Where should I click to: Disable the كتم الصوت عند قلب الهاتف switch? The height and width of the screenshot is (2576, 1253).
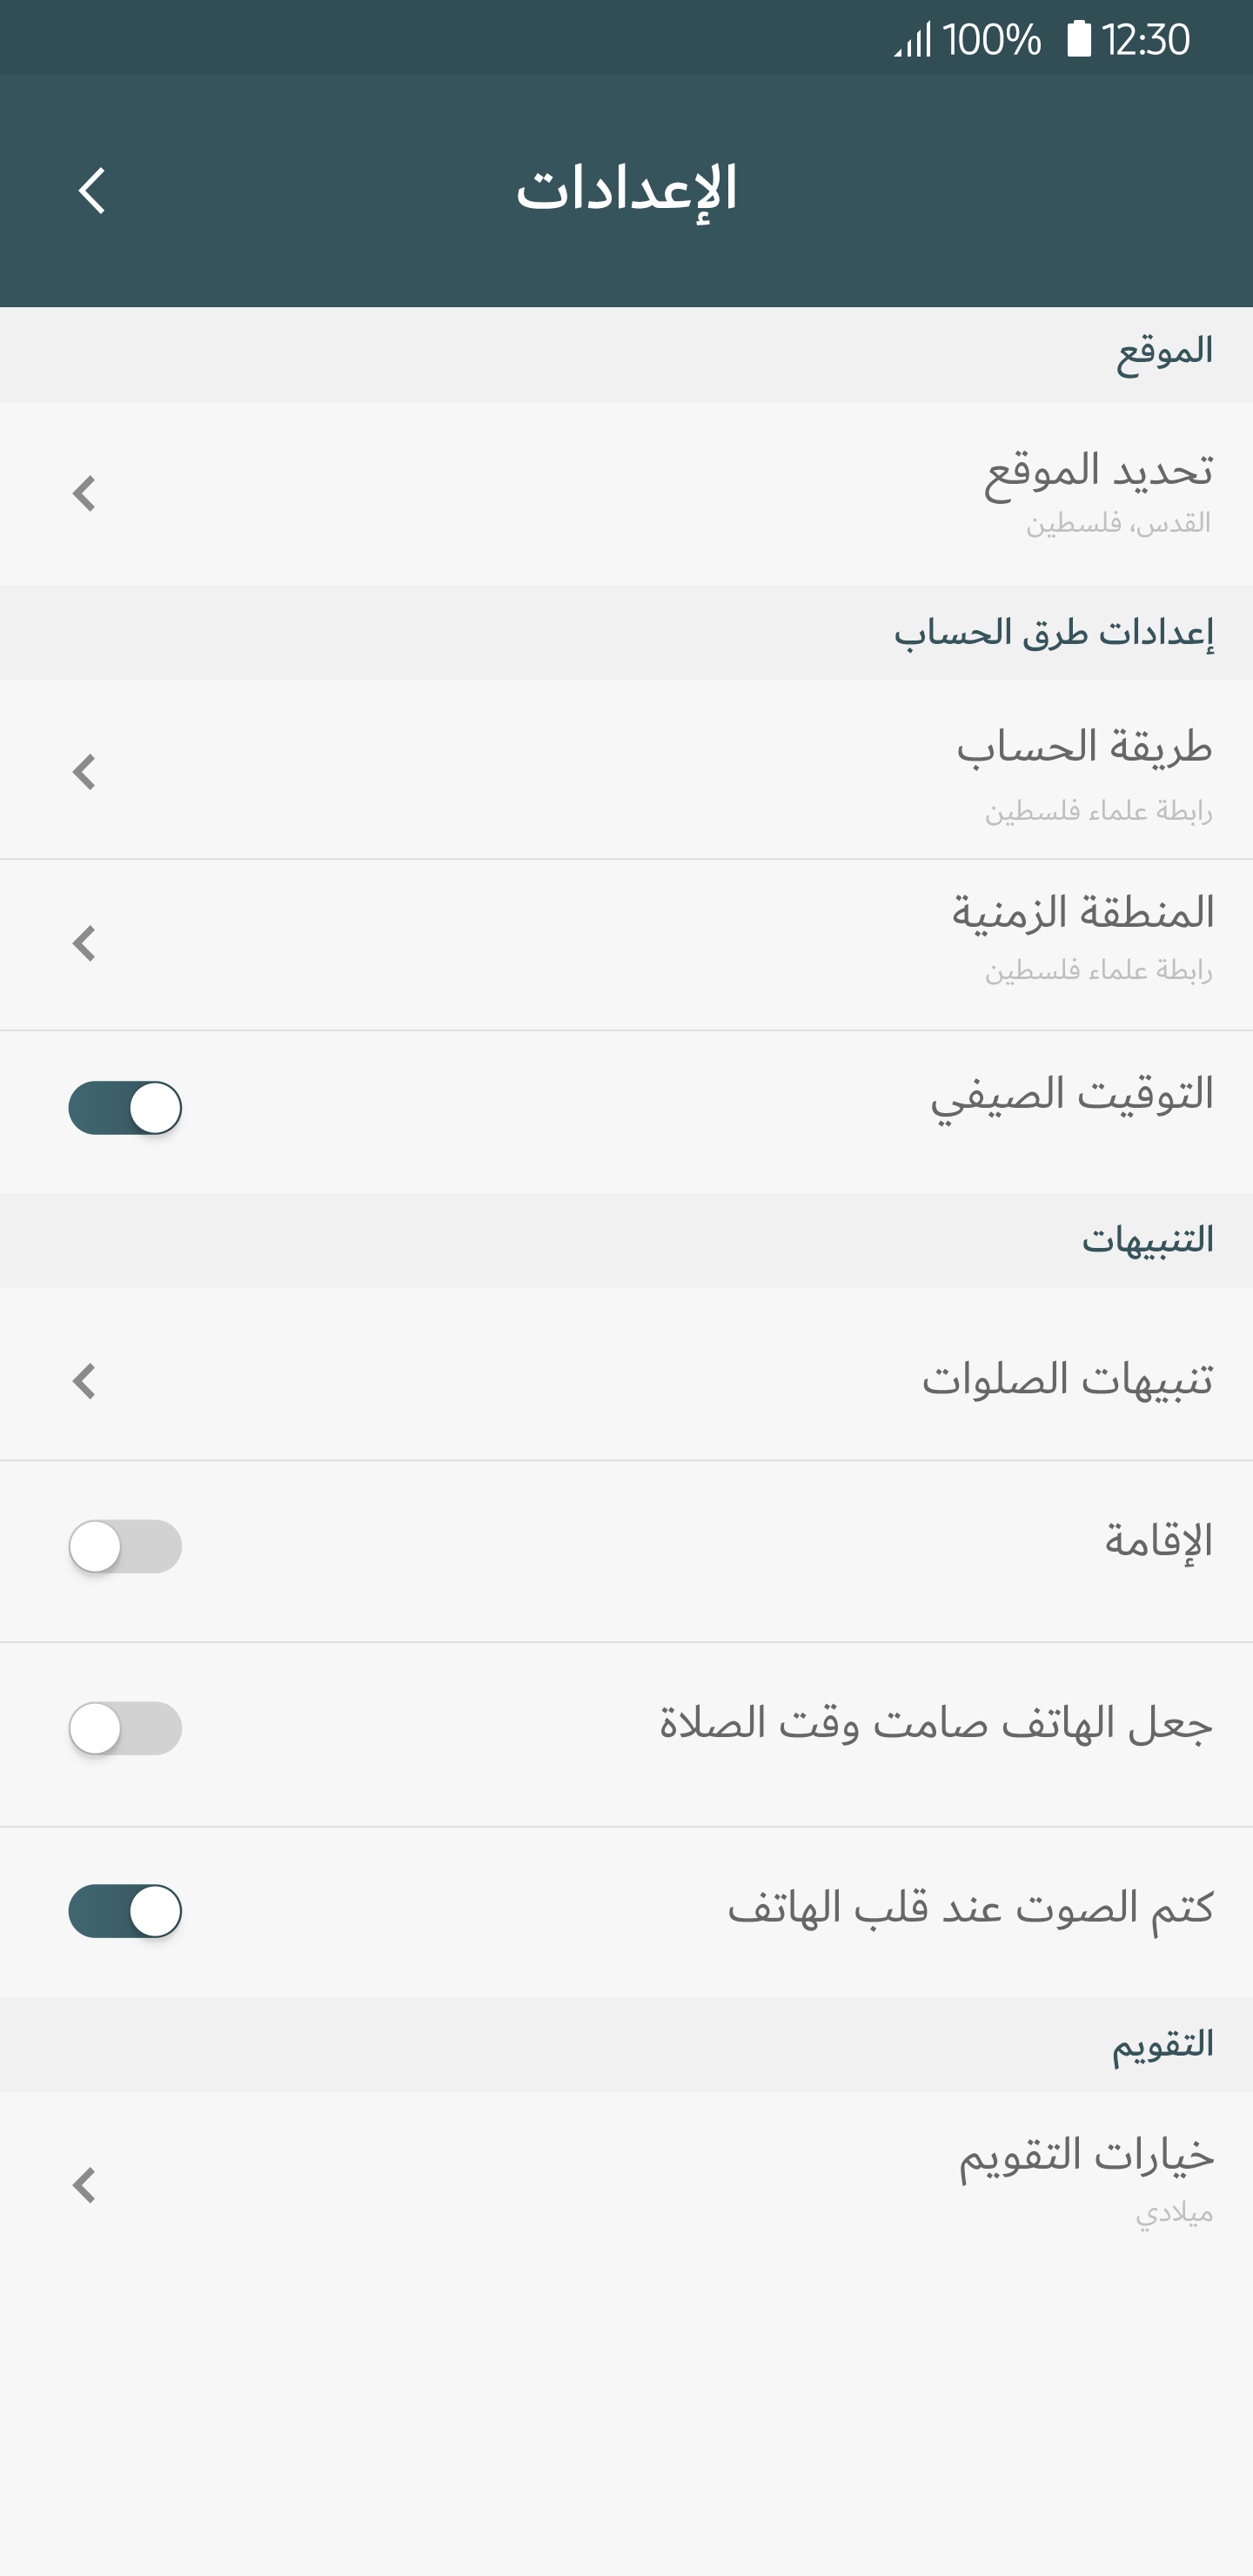point(125,1911)
